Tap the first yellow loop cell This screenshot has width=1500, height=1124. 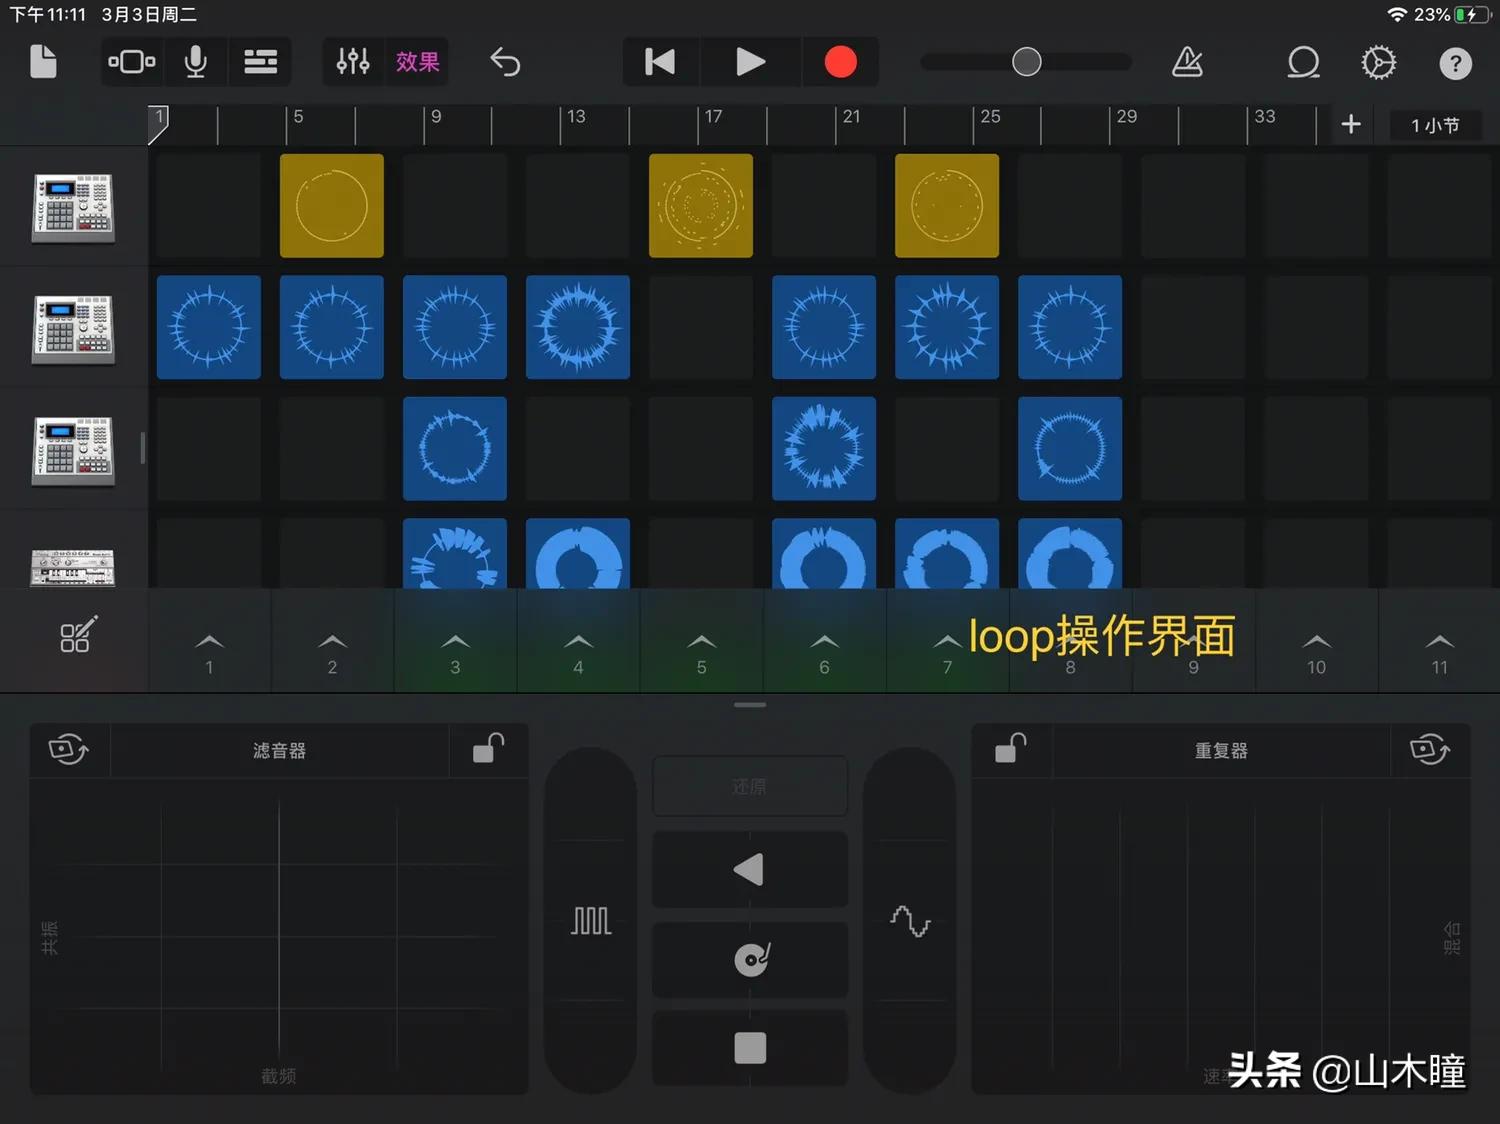332,206
